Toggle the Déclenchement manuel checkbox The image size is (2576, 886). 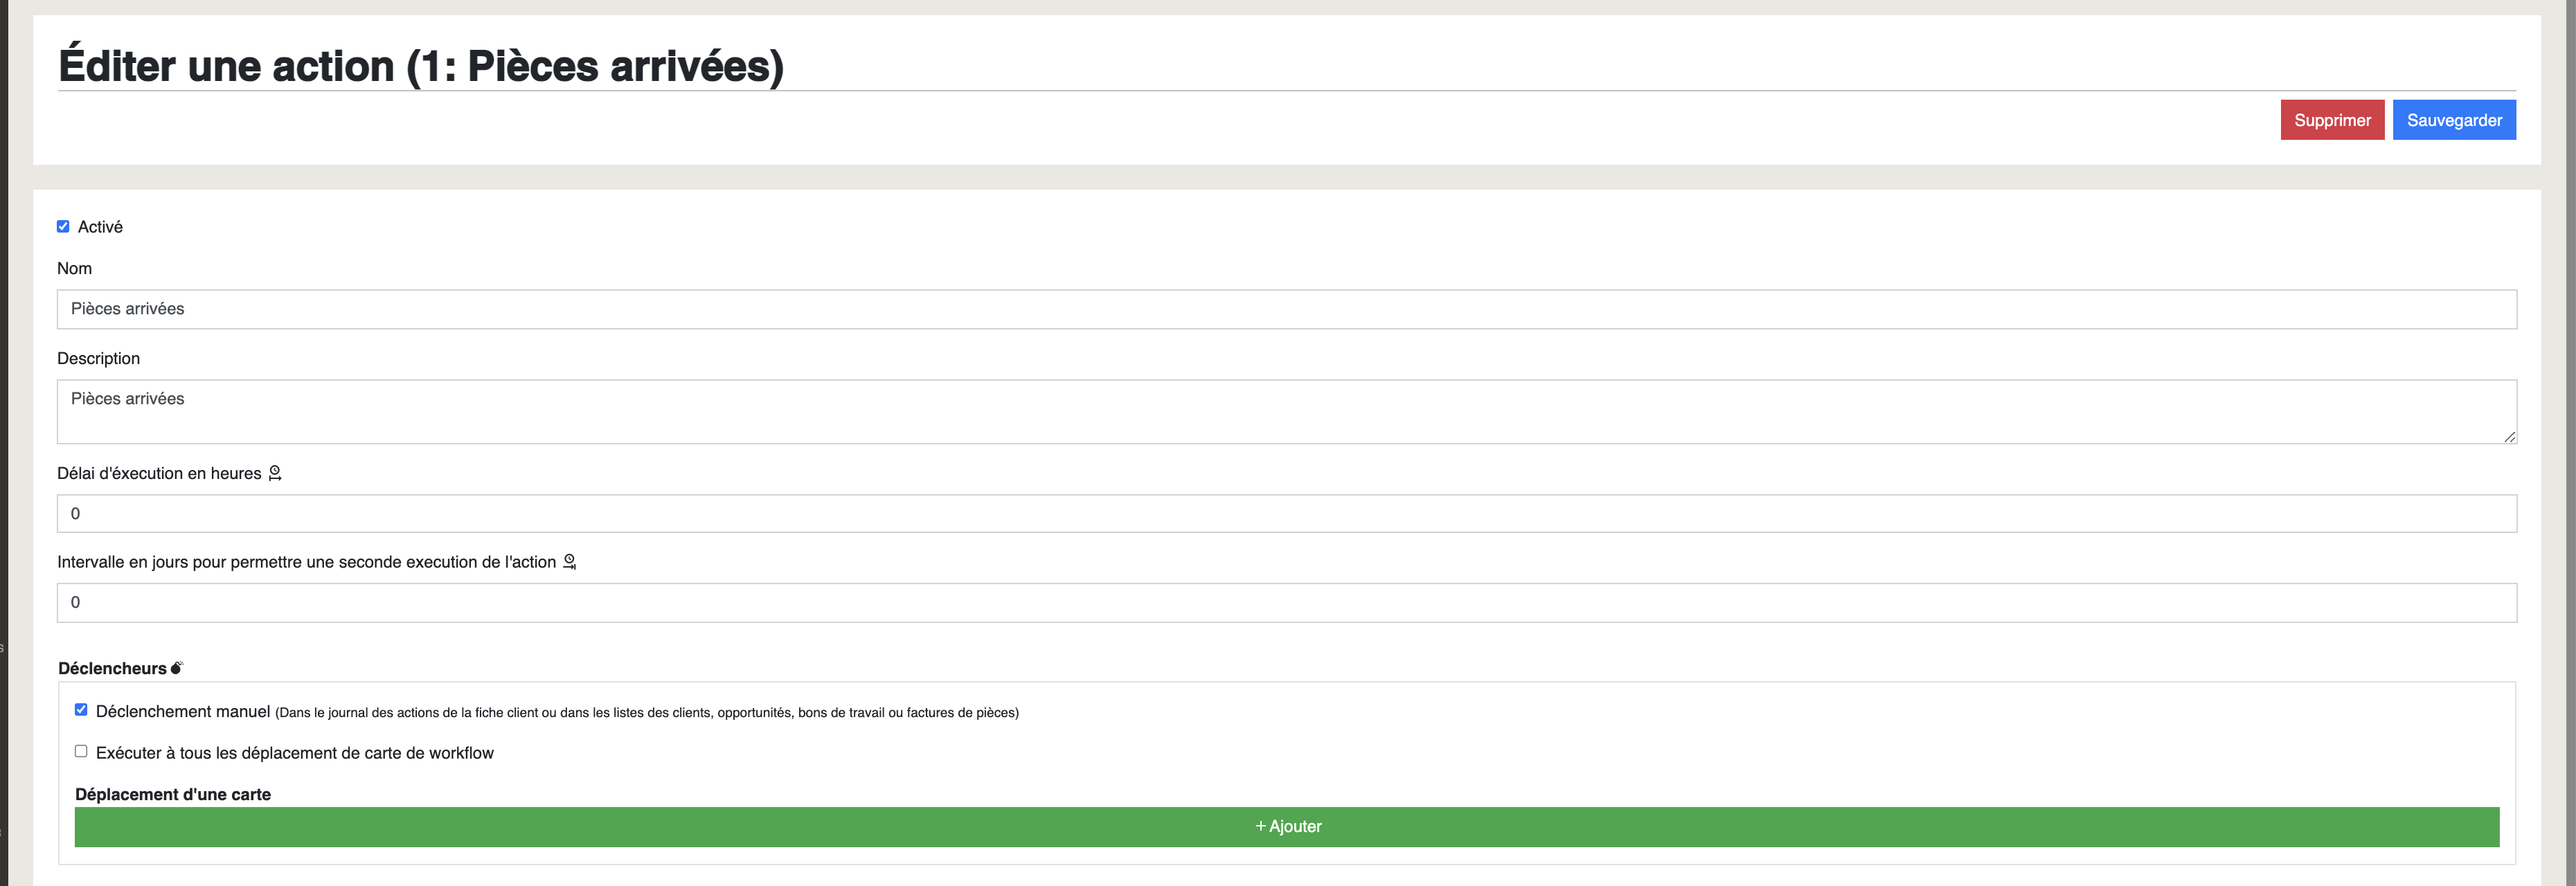(81, 710)
